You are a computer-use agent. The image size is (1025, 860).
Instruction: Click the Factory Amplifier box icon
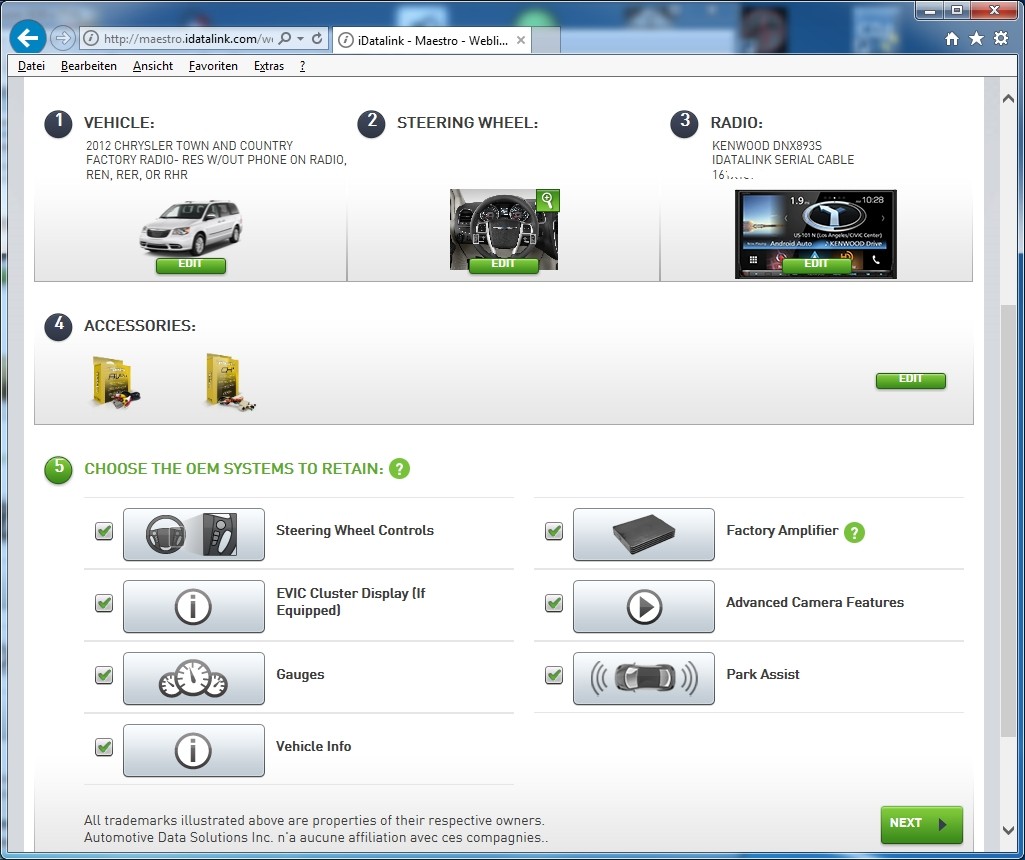(644, 535)
